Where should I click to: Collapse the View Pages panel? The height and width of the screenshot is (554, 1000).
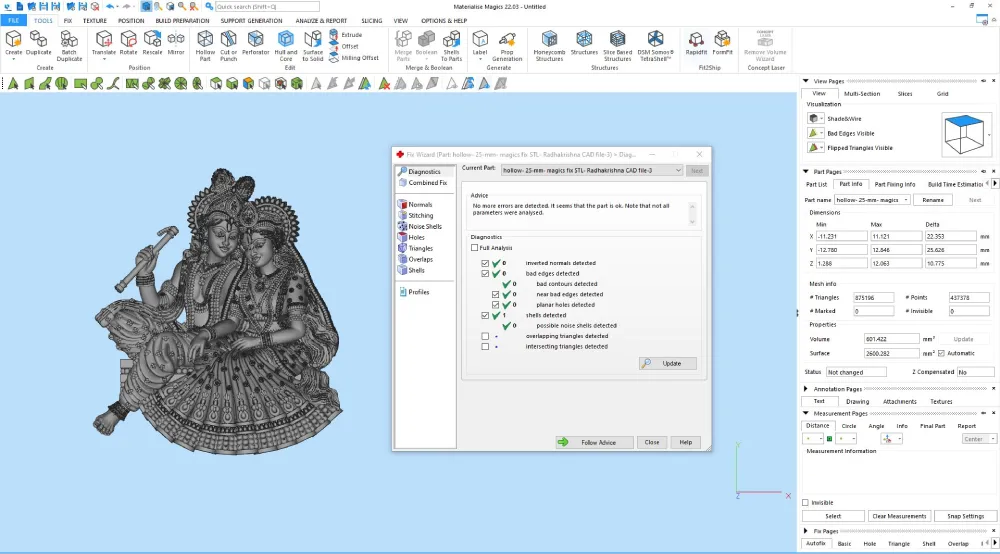point(806,81)
